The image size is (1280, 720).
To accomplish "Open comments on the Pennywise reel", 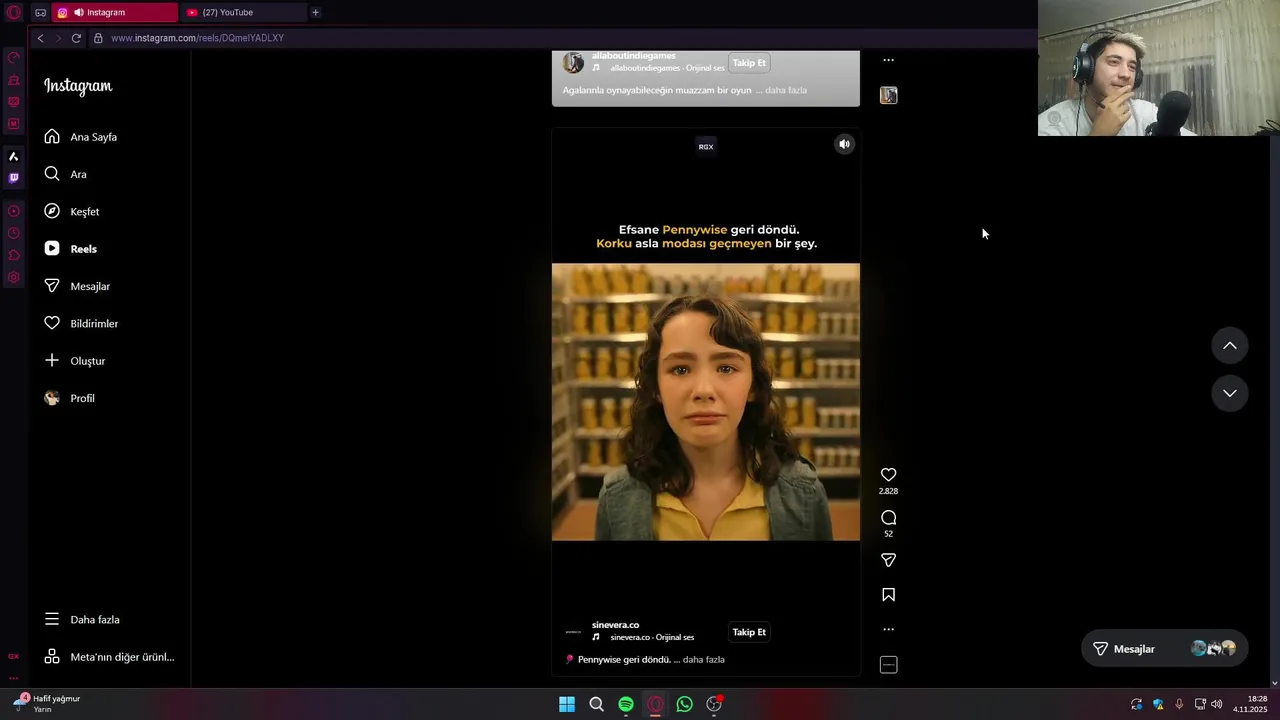I will click(x=888, y=518).
